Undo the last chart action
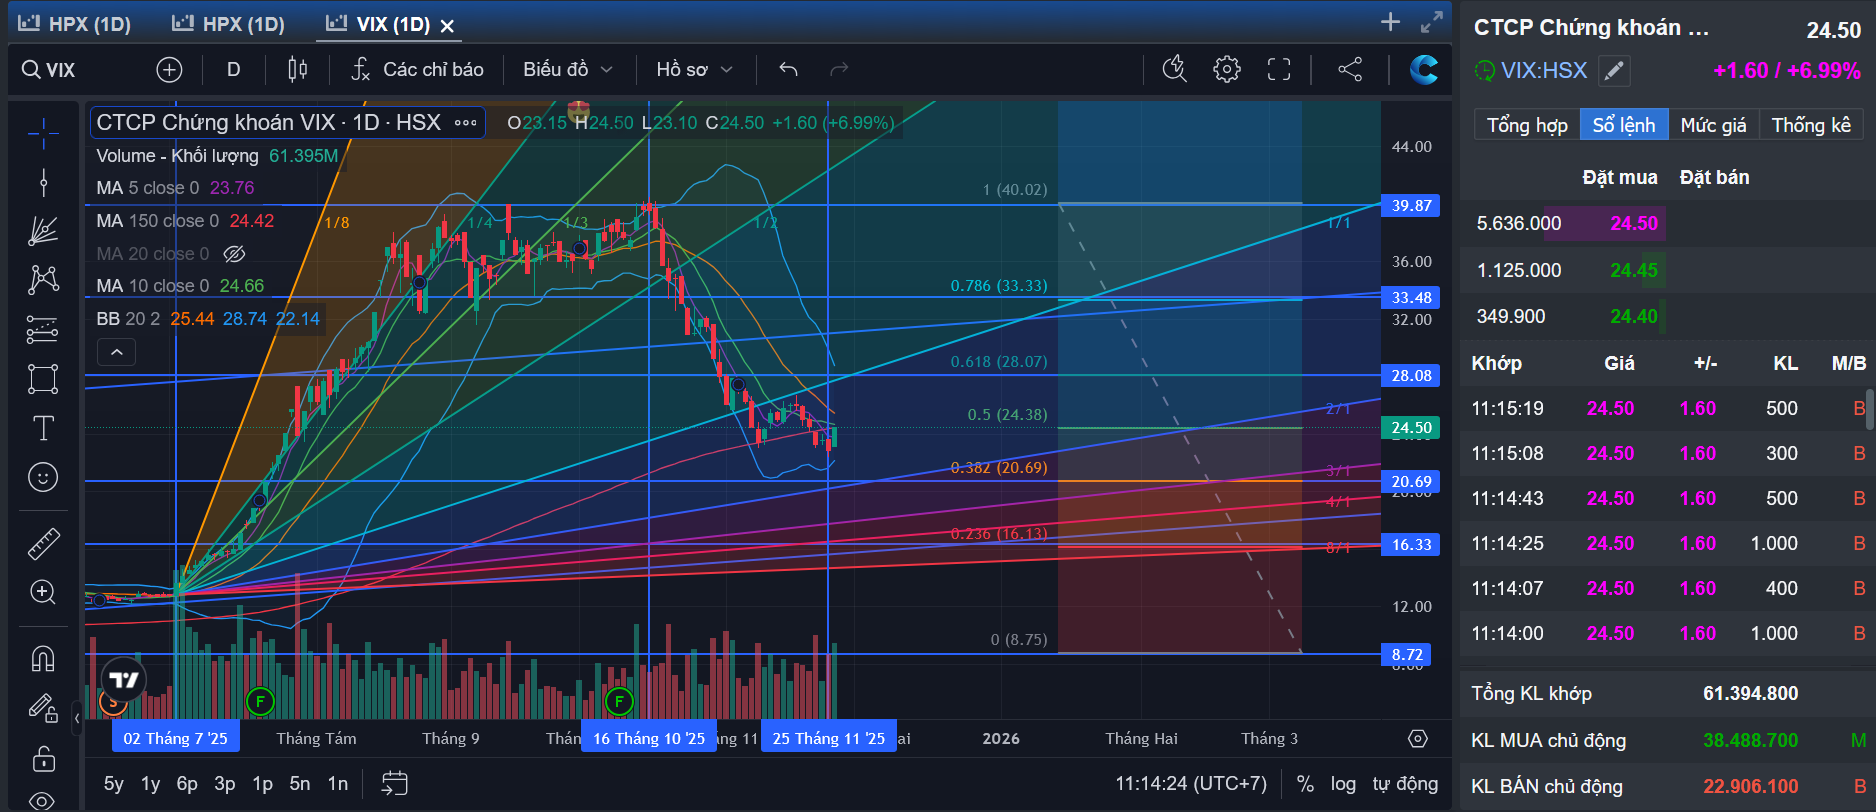 tap(788, 69)
